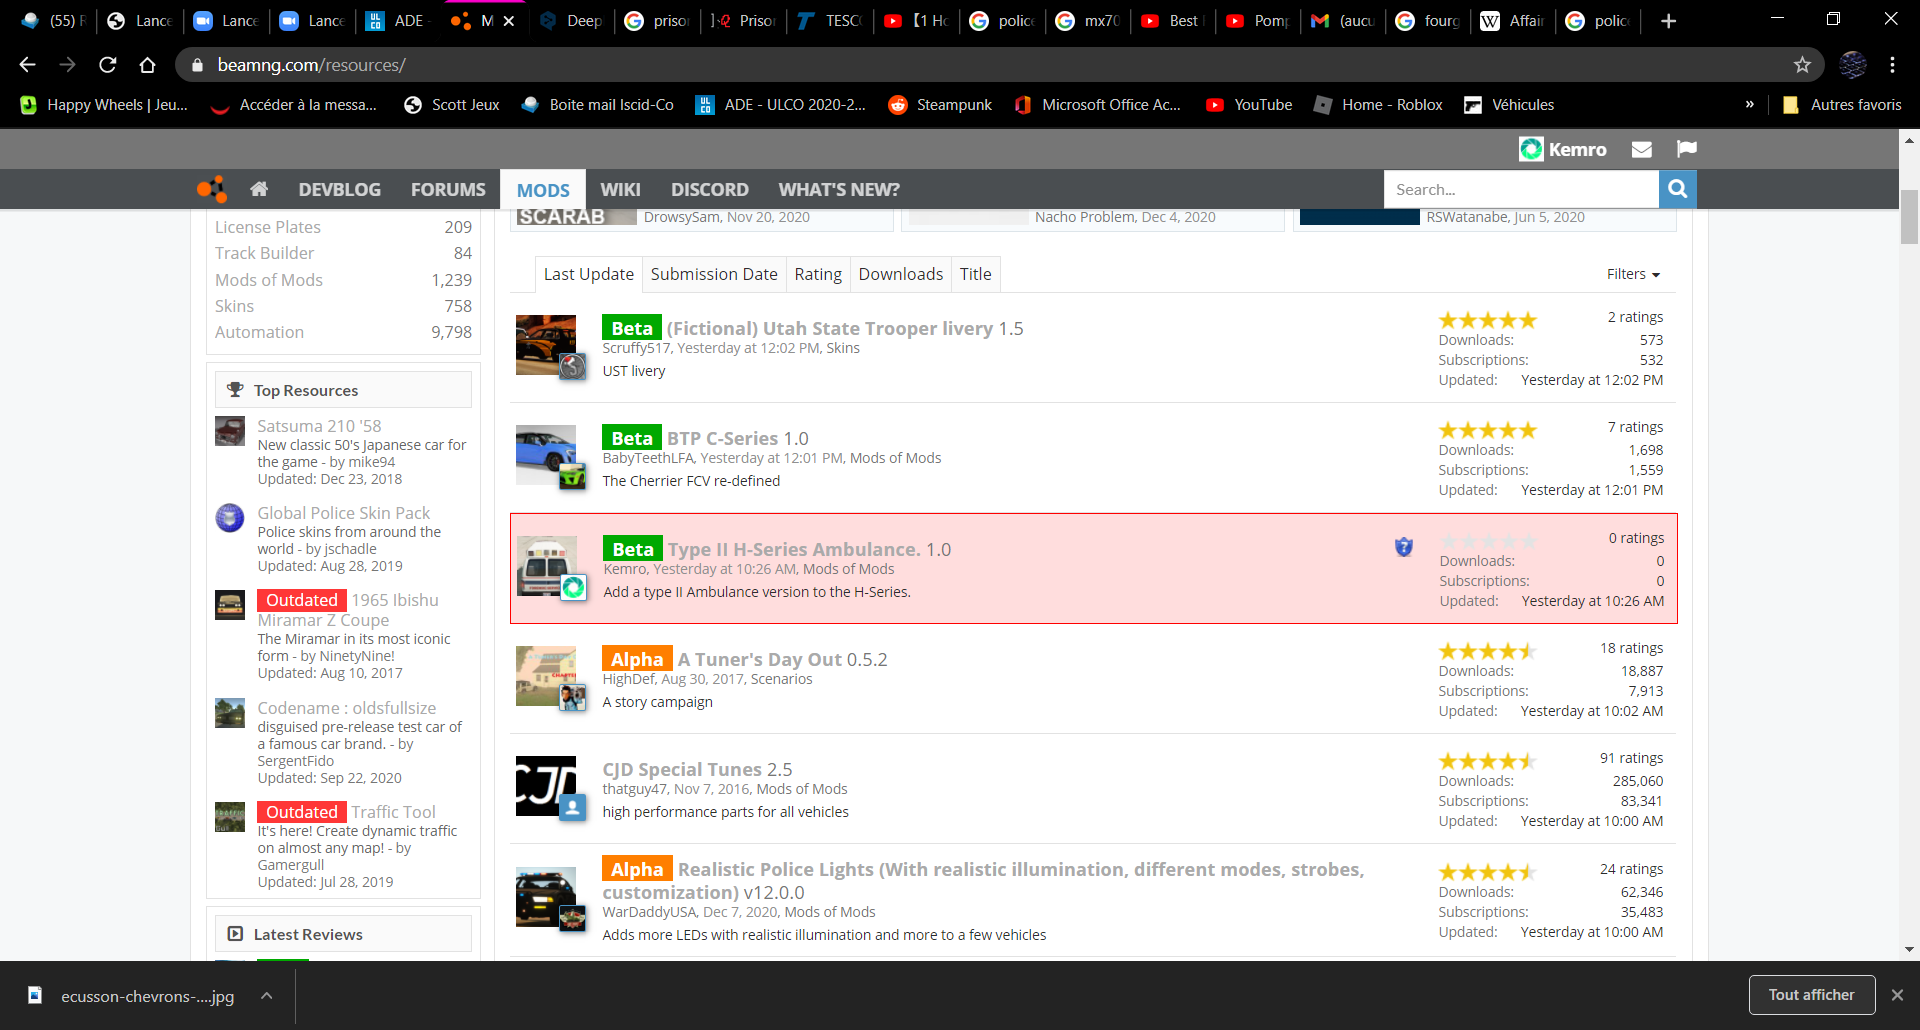Expand downloaded file options chevron
This screenshot has width=1920, height=1030.
pyautogui.click(x=267, y=996)
